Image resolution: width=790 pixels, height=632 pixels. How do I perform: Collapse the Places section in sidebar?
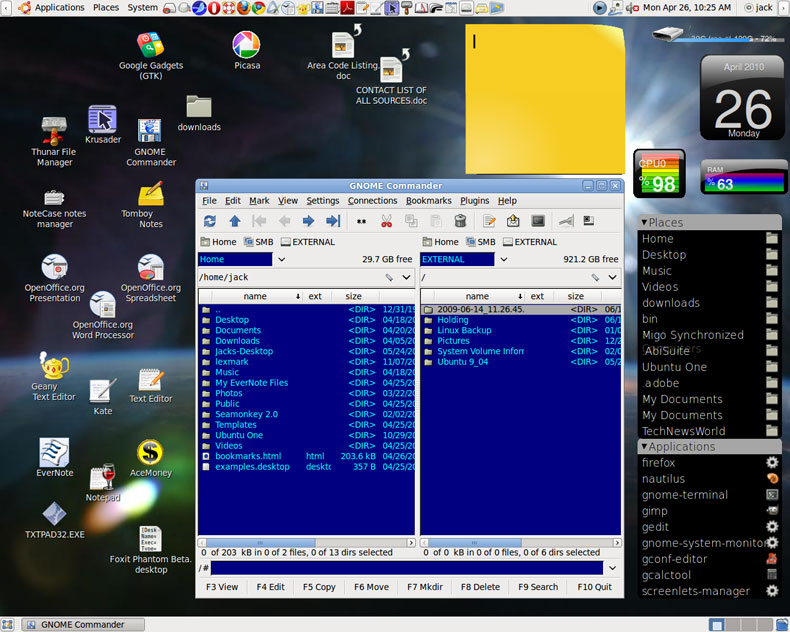[x=644, y=222]
